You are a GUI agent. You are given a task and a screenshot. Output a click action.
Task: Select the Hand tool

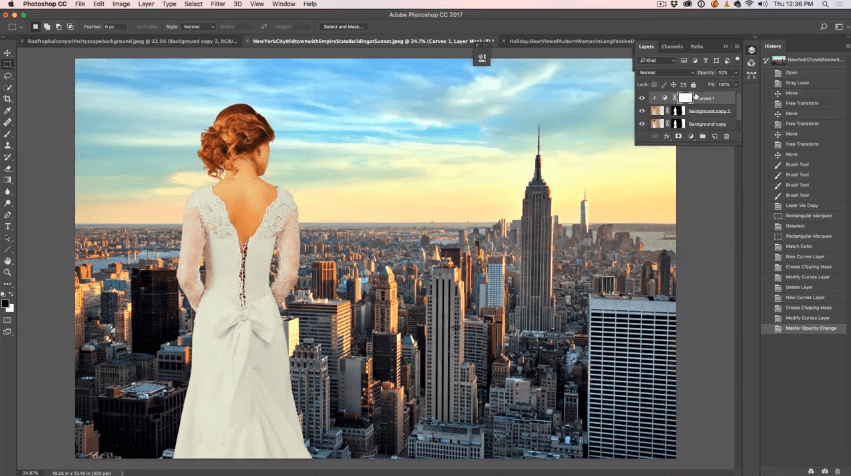tap(8, 261)
